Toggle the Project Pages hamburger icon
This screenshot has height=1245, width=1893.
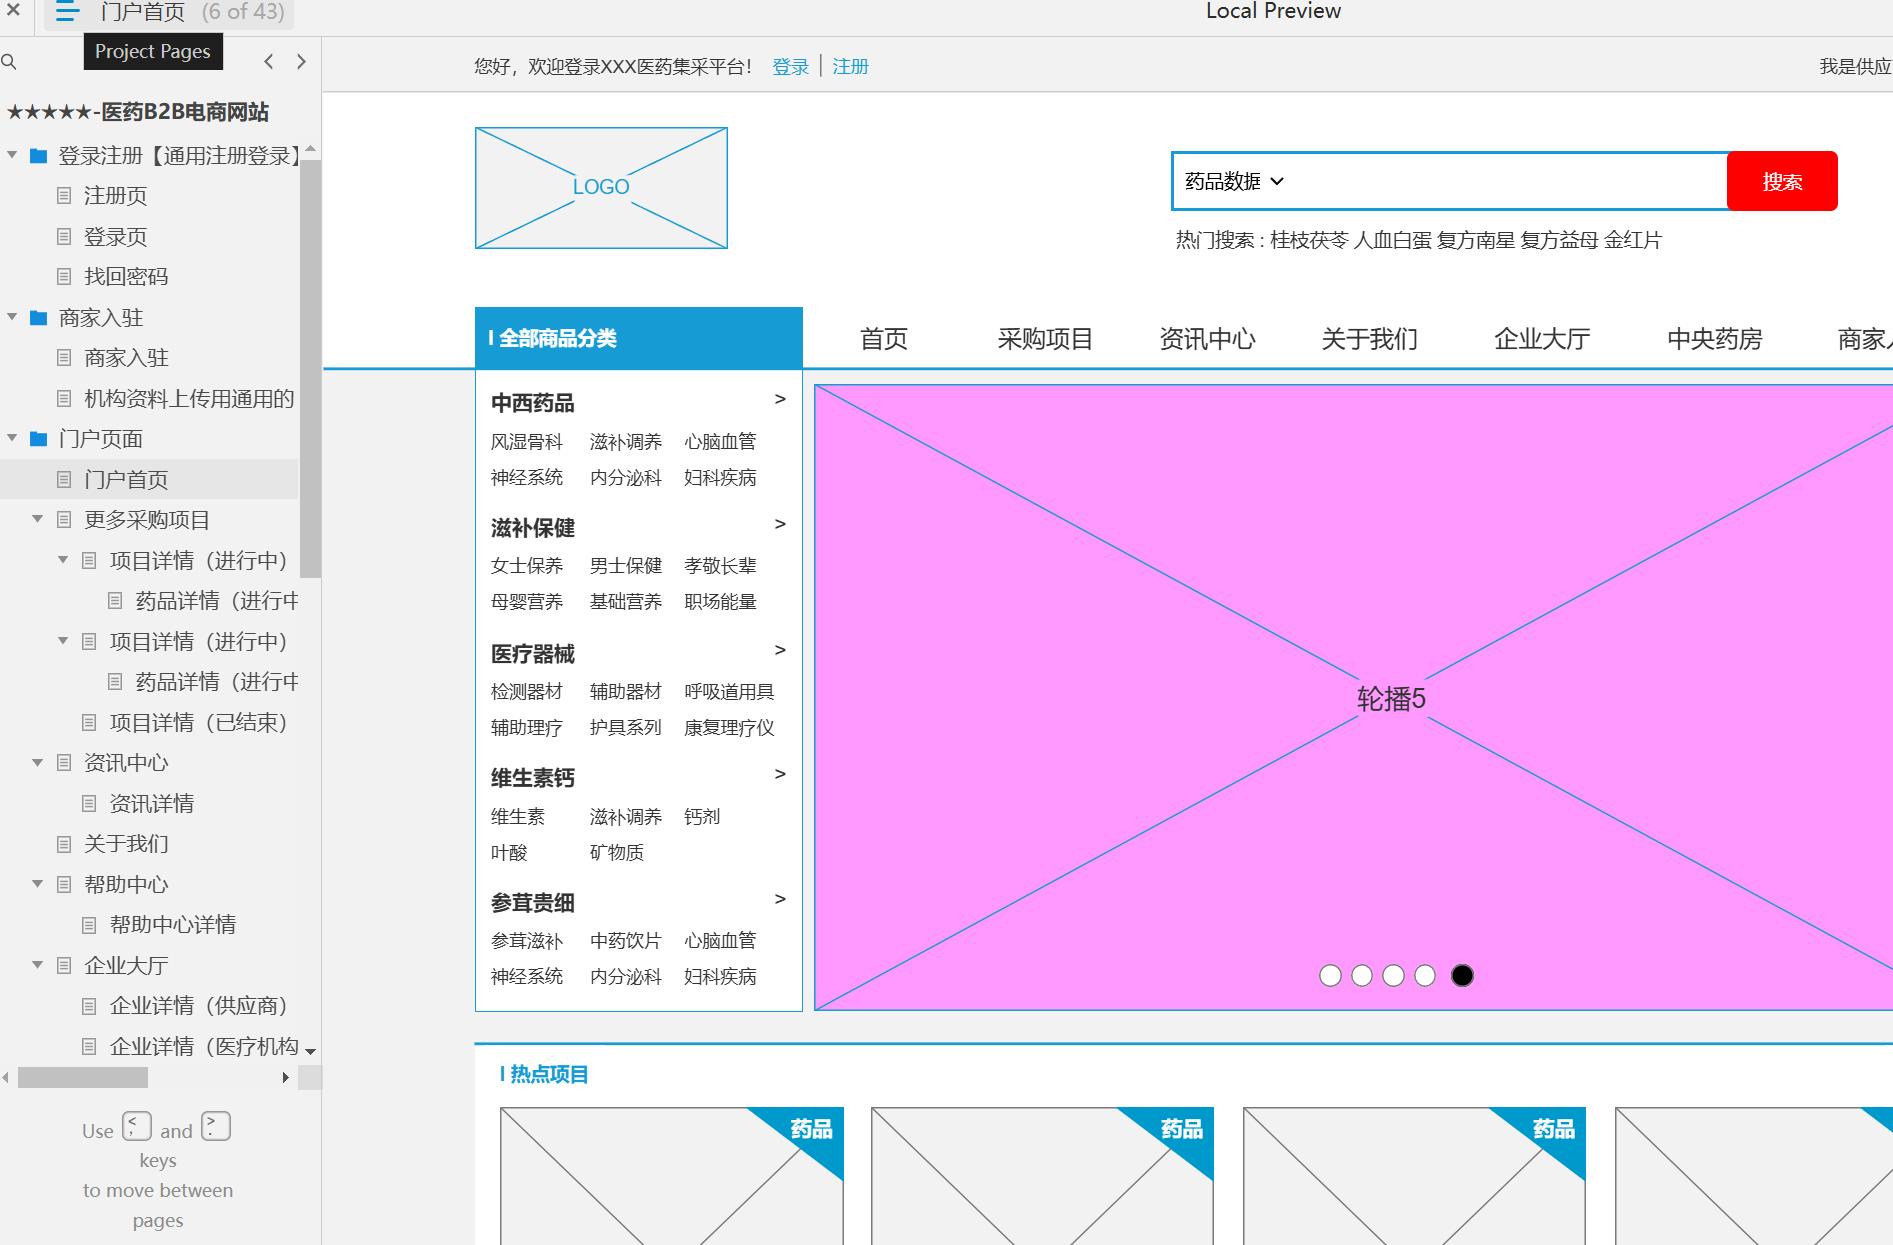pos(67,12)
